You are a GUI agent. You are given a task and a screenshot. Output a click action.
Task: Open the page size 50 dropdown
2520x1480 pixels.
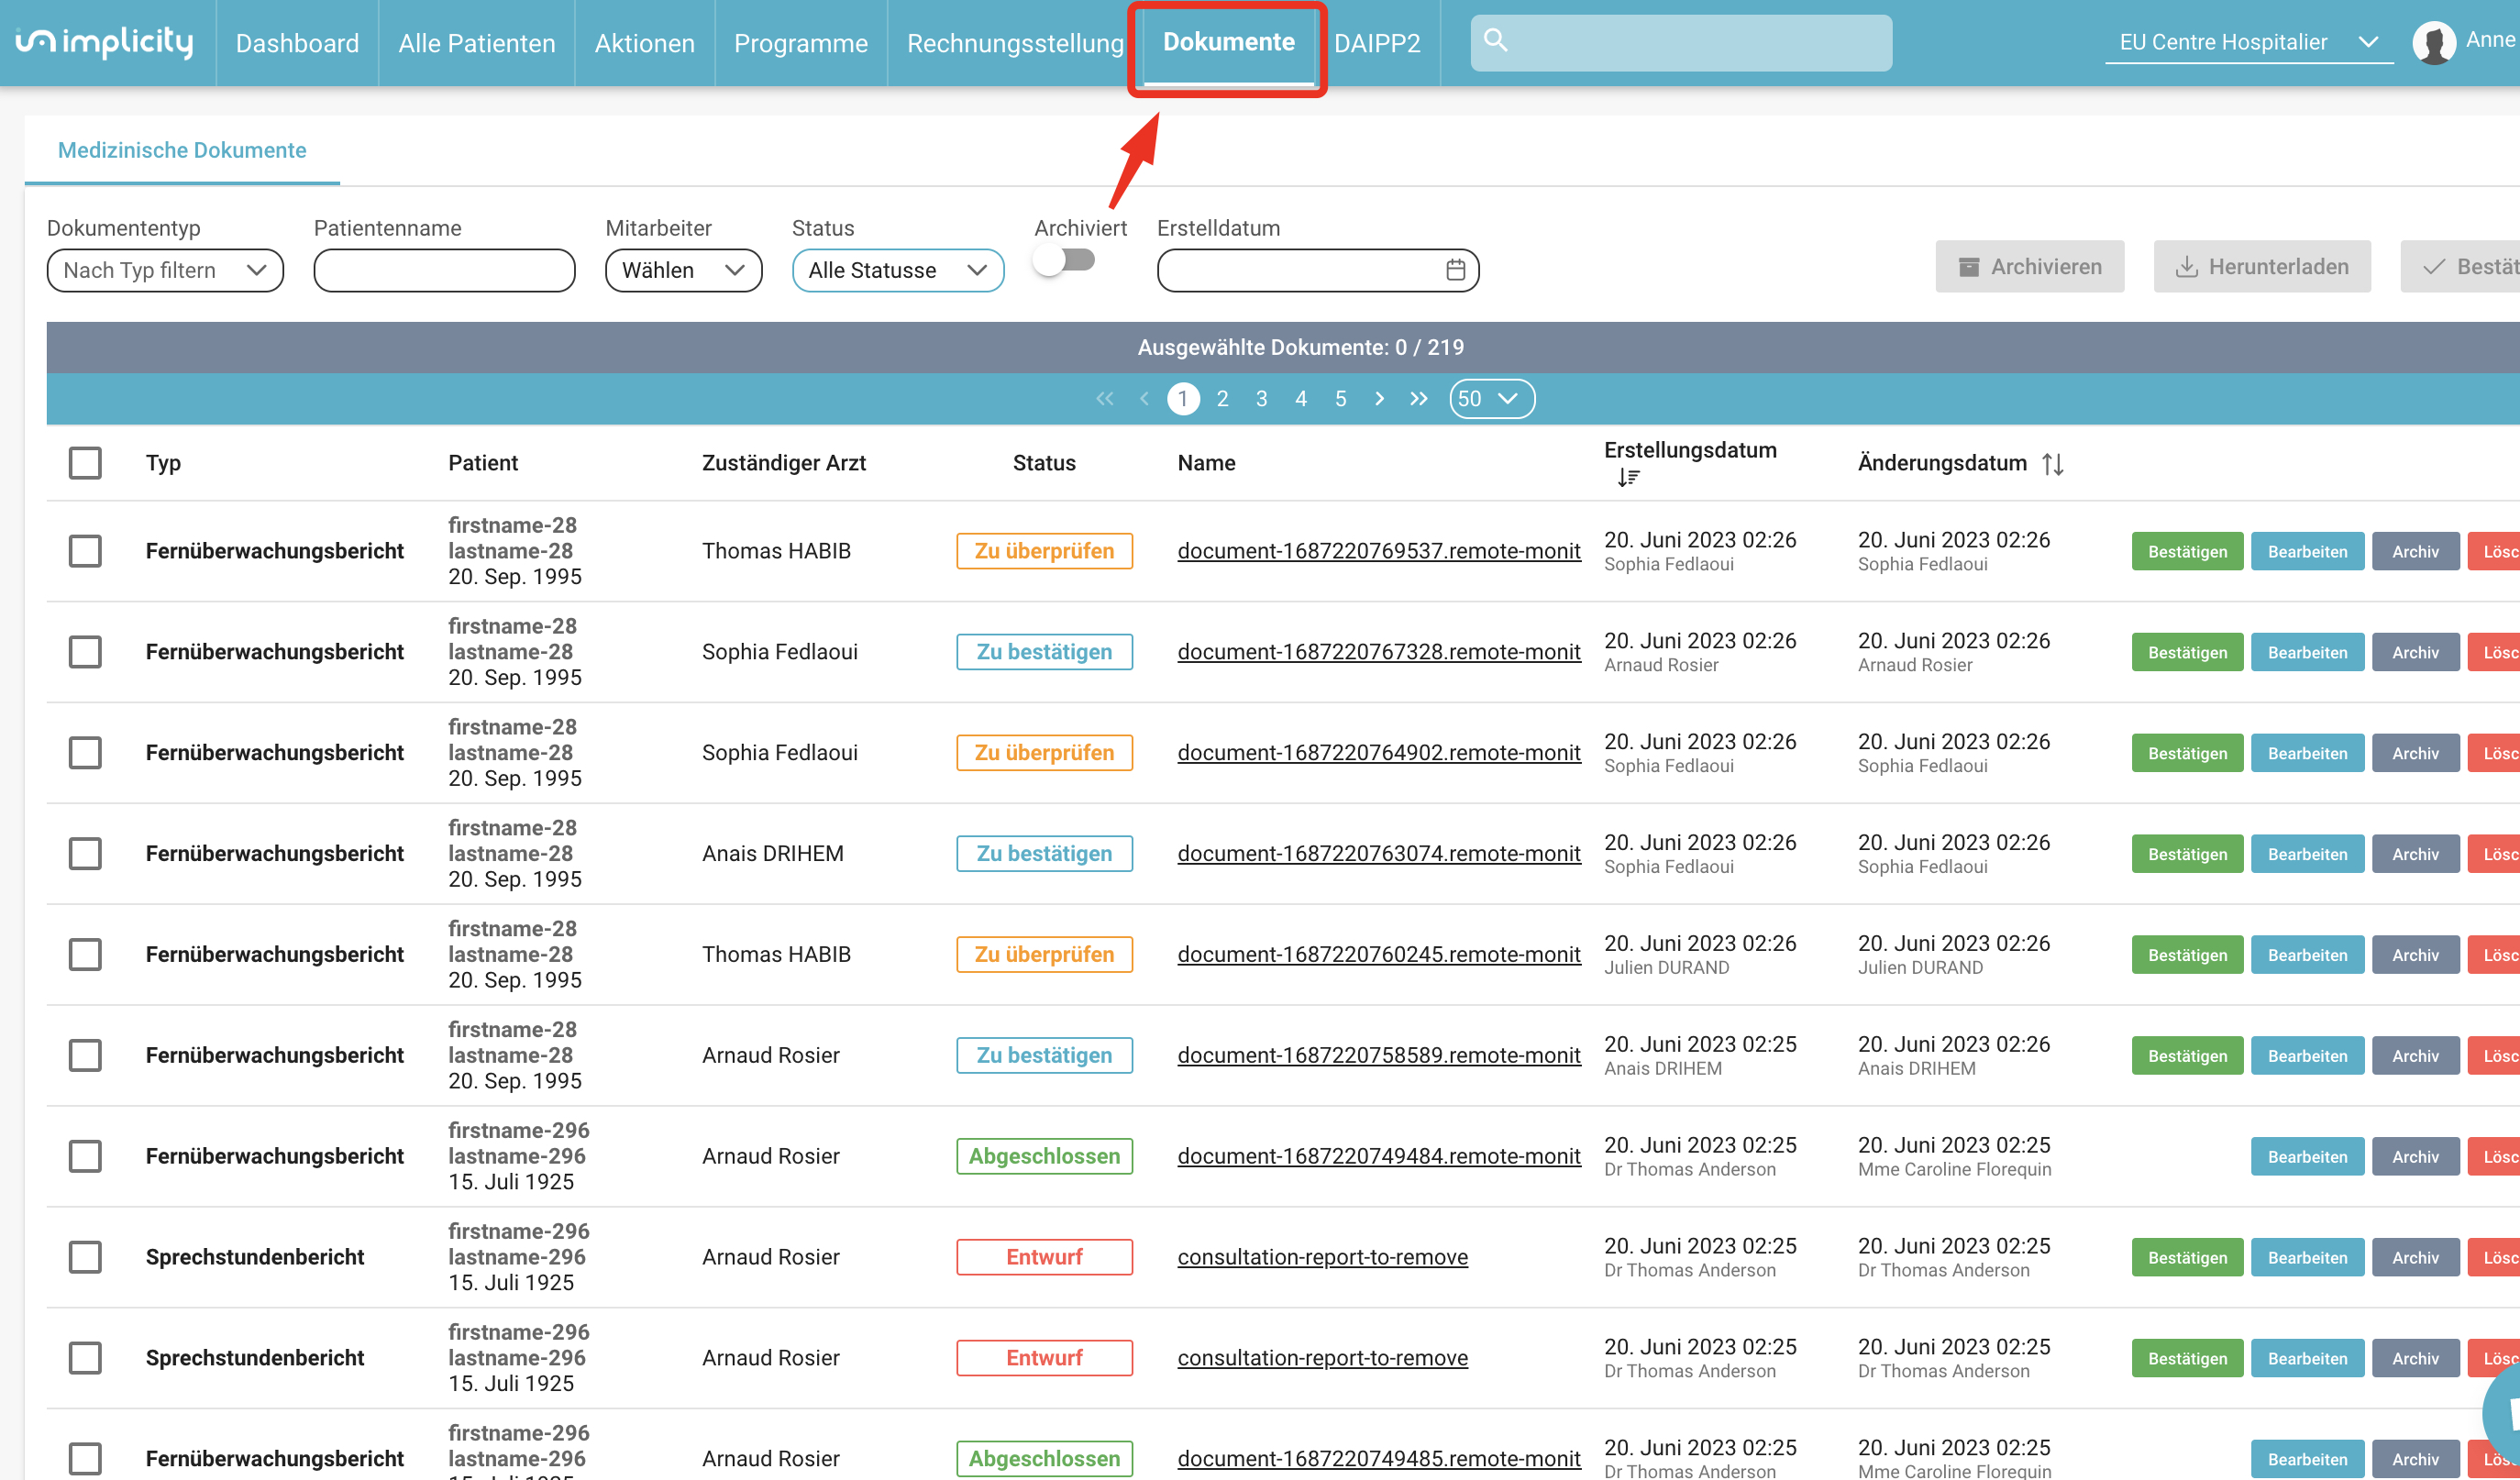pyautogui.click(x=1491, y=399)
